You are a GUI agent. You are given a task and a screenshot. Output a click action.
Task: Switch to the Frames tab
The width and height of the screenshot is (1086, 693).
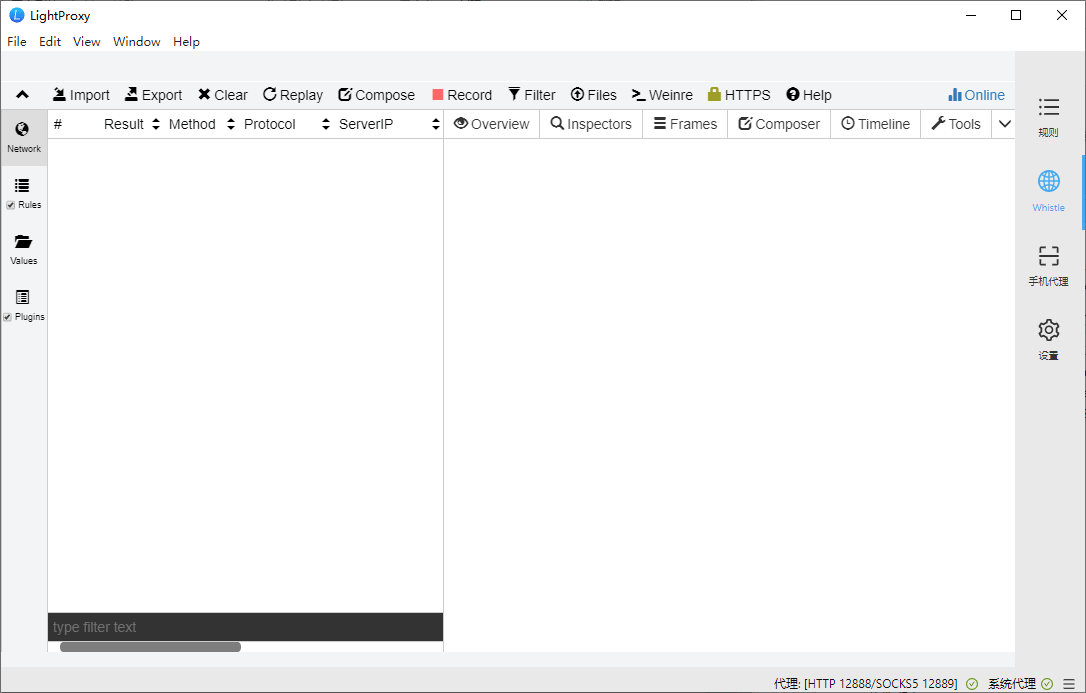pyautogui.click(x=686, y=124)
